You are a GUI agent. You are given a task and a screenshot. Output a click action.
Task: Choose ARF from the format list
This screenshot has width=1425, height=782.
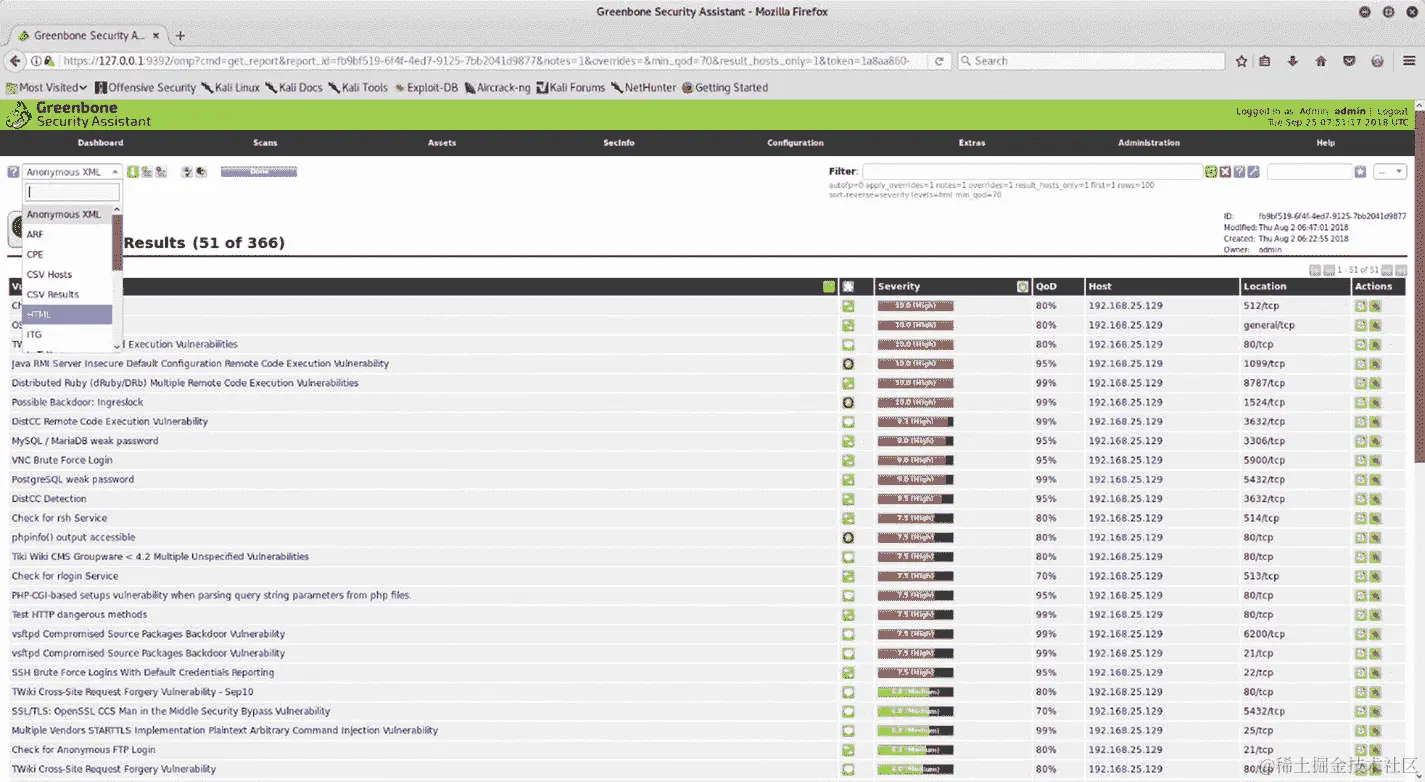point(67,234)
